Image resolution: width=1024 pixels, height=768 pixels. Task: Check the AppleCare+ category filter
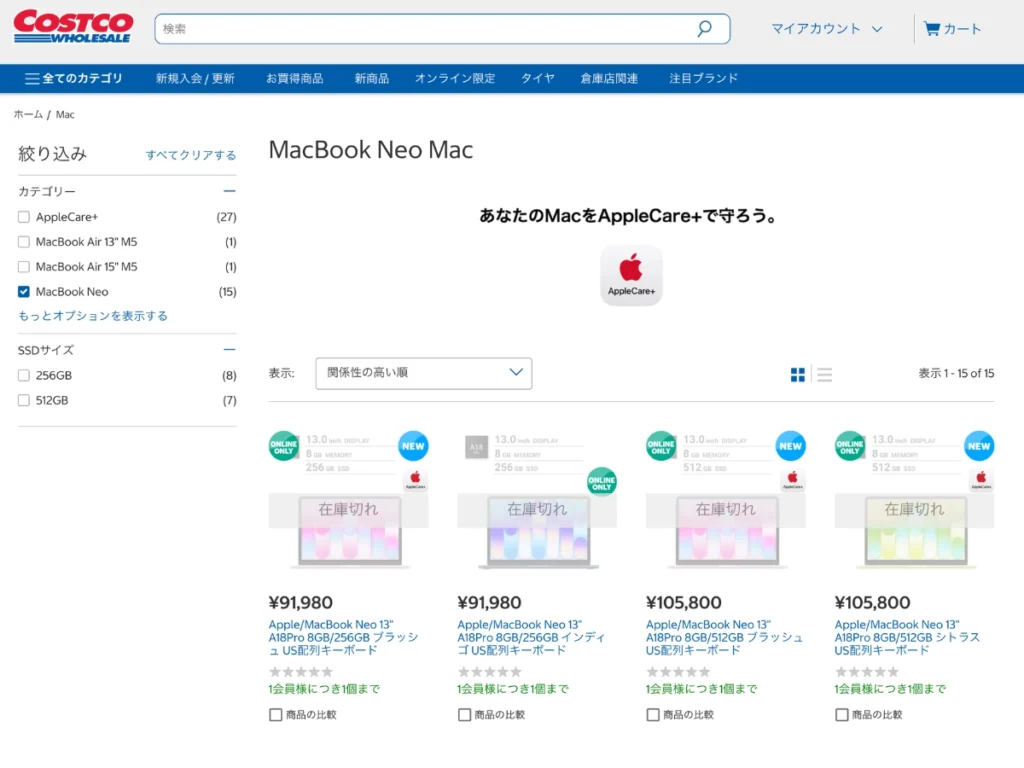[24, 217]
